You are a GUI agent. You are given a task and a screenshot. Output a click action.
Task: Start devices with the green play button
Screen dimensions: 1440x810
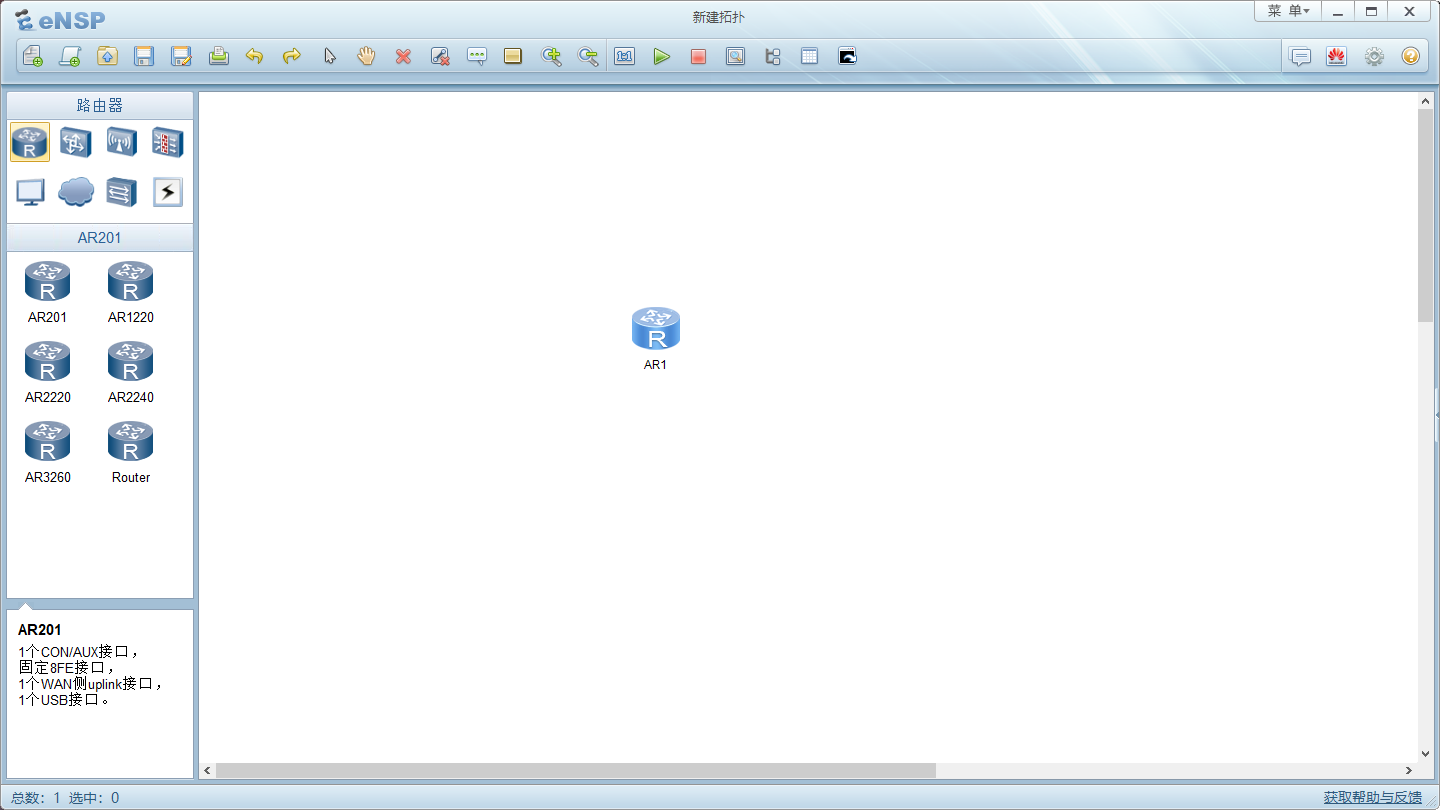(662, 57)
